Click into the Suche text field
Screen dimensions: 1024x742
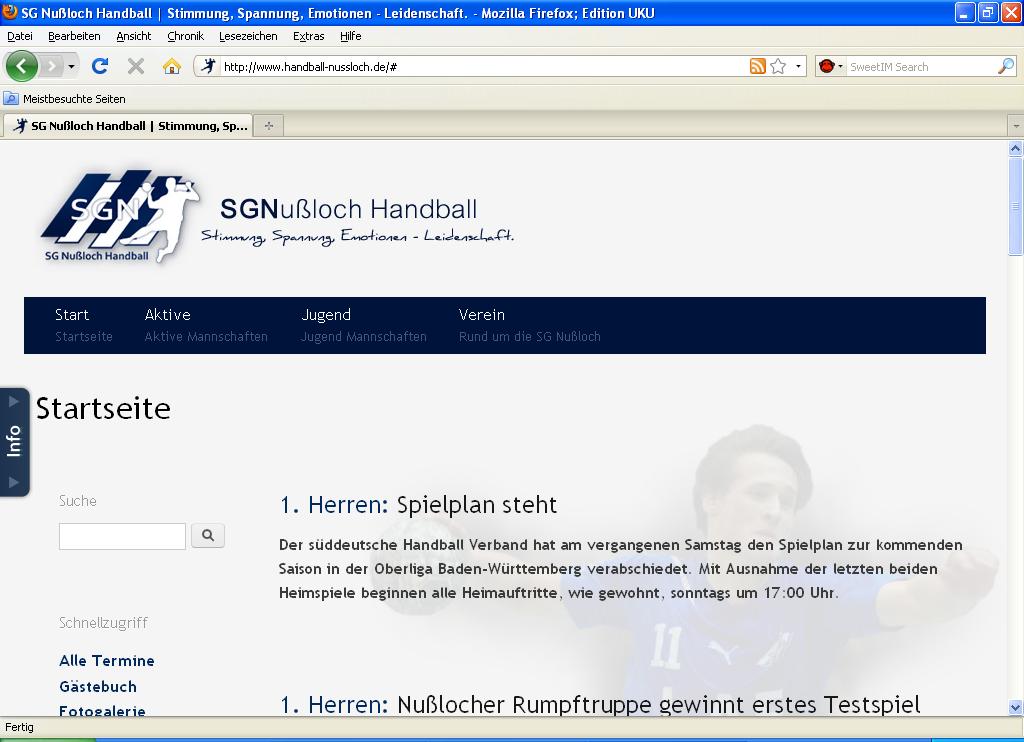(122, 536)
